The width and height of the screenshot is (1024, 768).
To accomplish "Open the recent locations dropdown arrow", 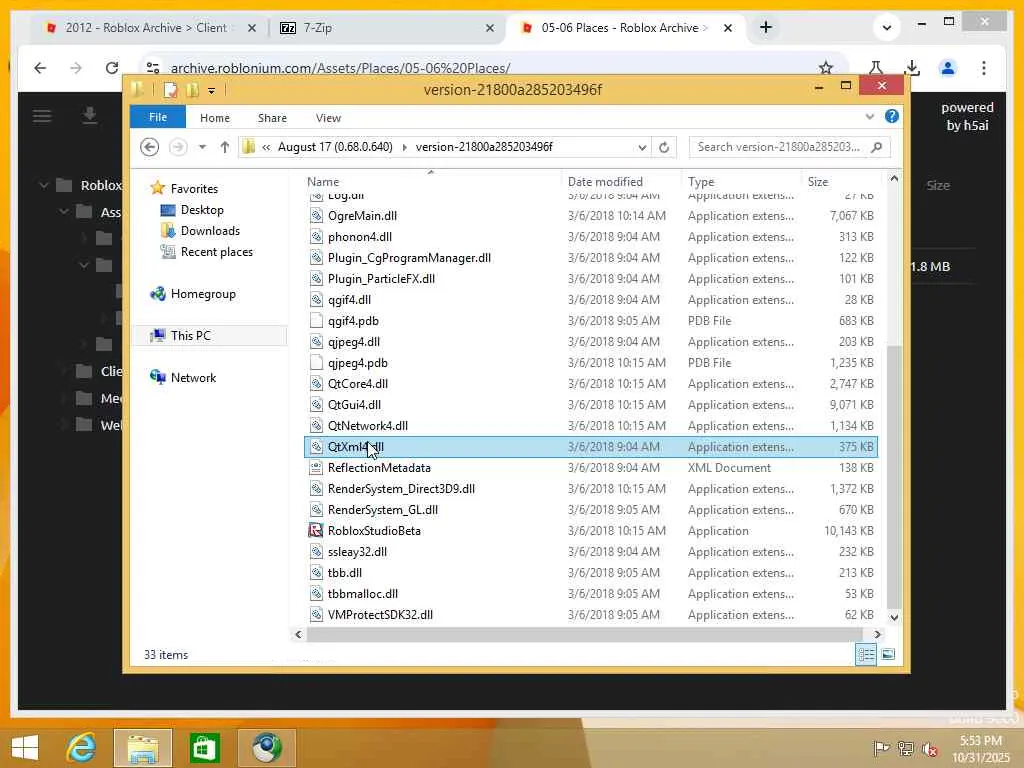I will (202, 147).
